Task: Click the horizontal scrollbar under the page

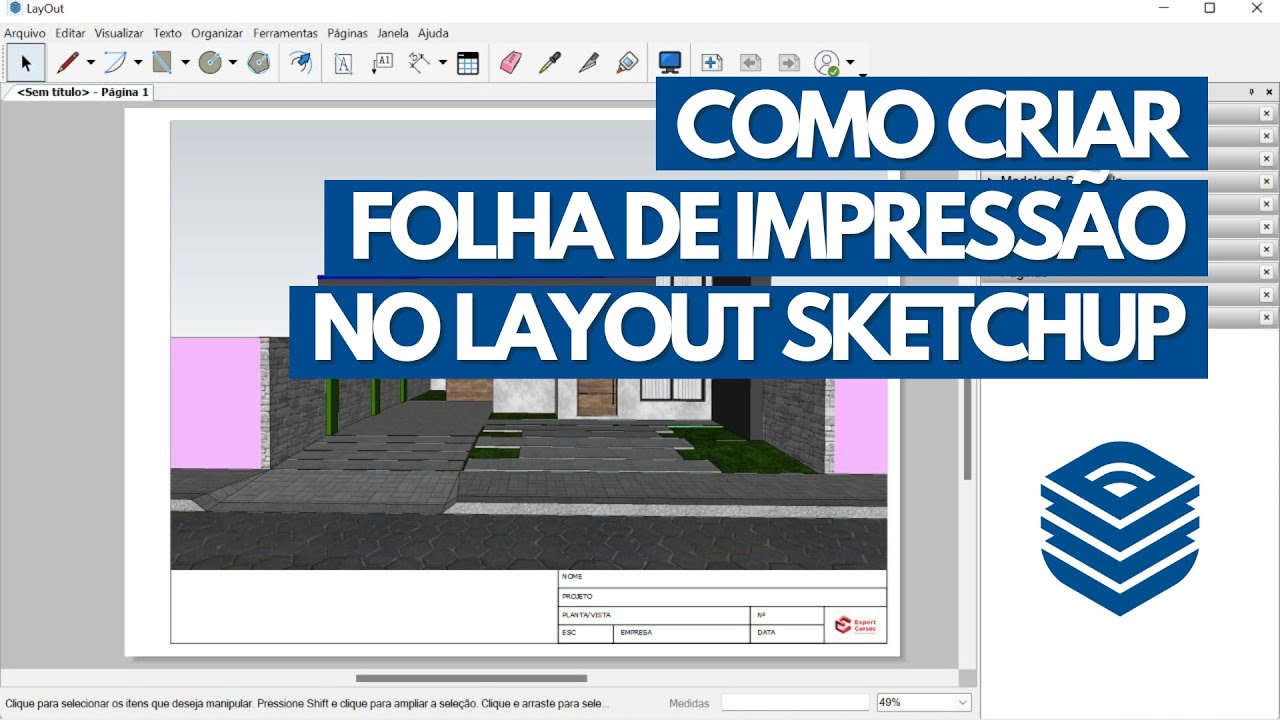Action: click(x=471, y=678)
